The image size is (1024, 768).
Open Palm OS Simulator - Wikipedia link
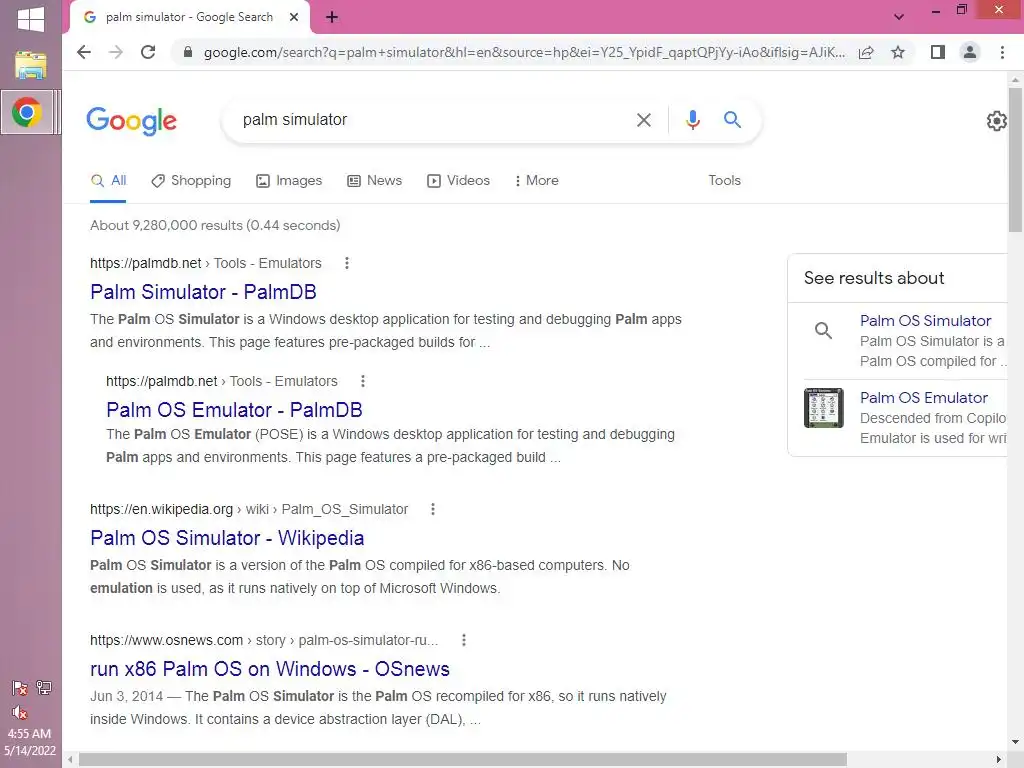point(227,538)
